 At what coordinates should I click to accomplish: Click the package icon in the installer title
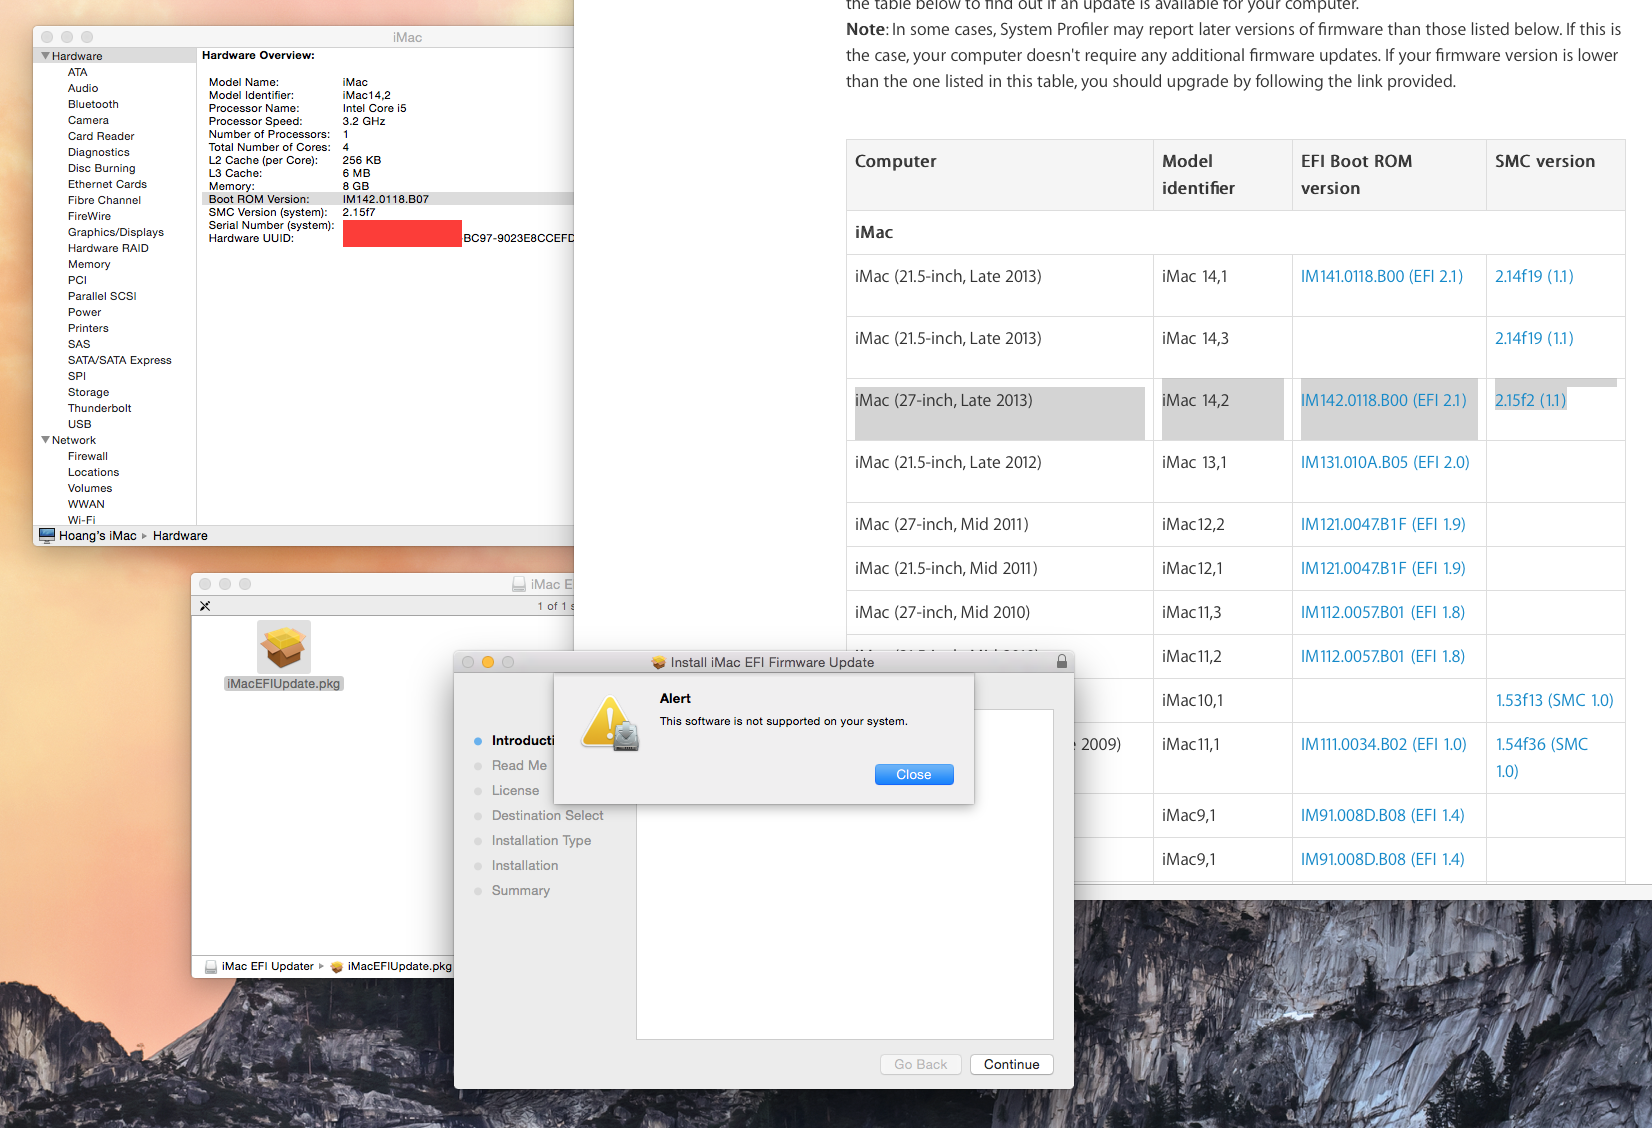tap(658, 662)
